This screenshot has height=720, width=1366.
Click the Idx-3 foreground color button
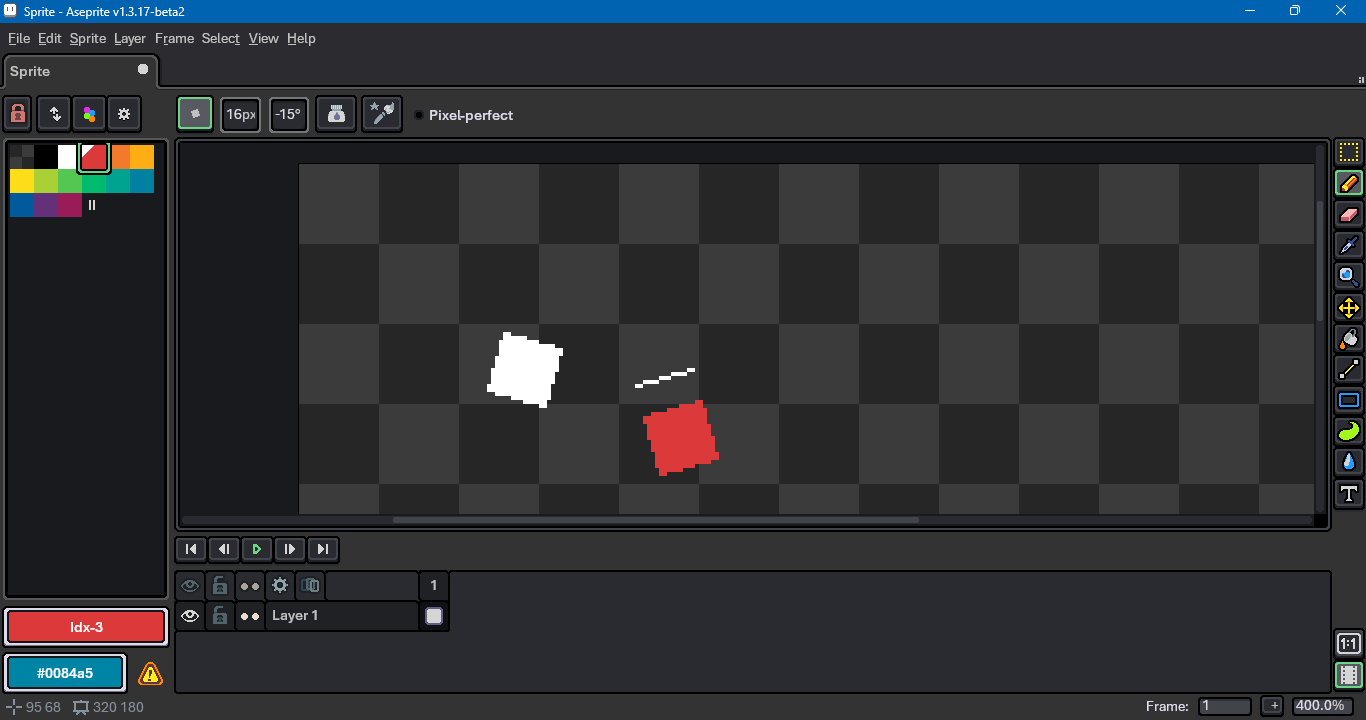(x=86, y=627)
